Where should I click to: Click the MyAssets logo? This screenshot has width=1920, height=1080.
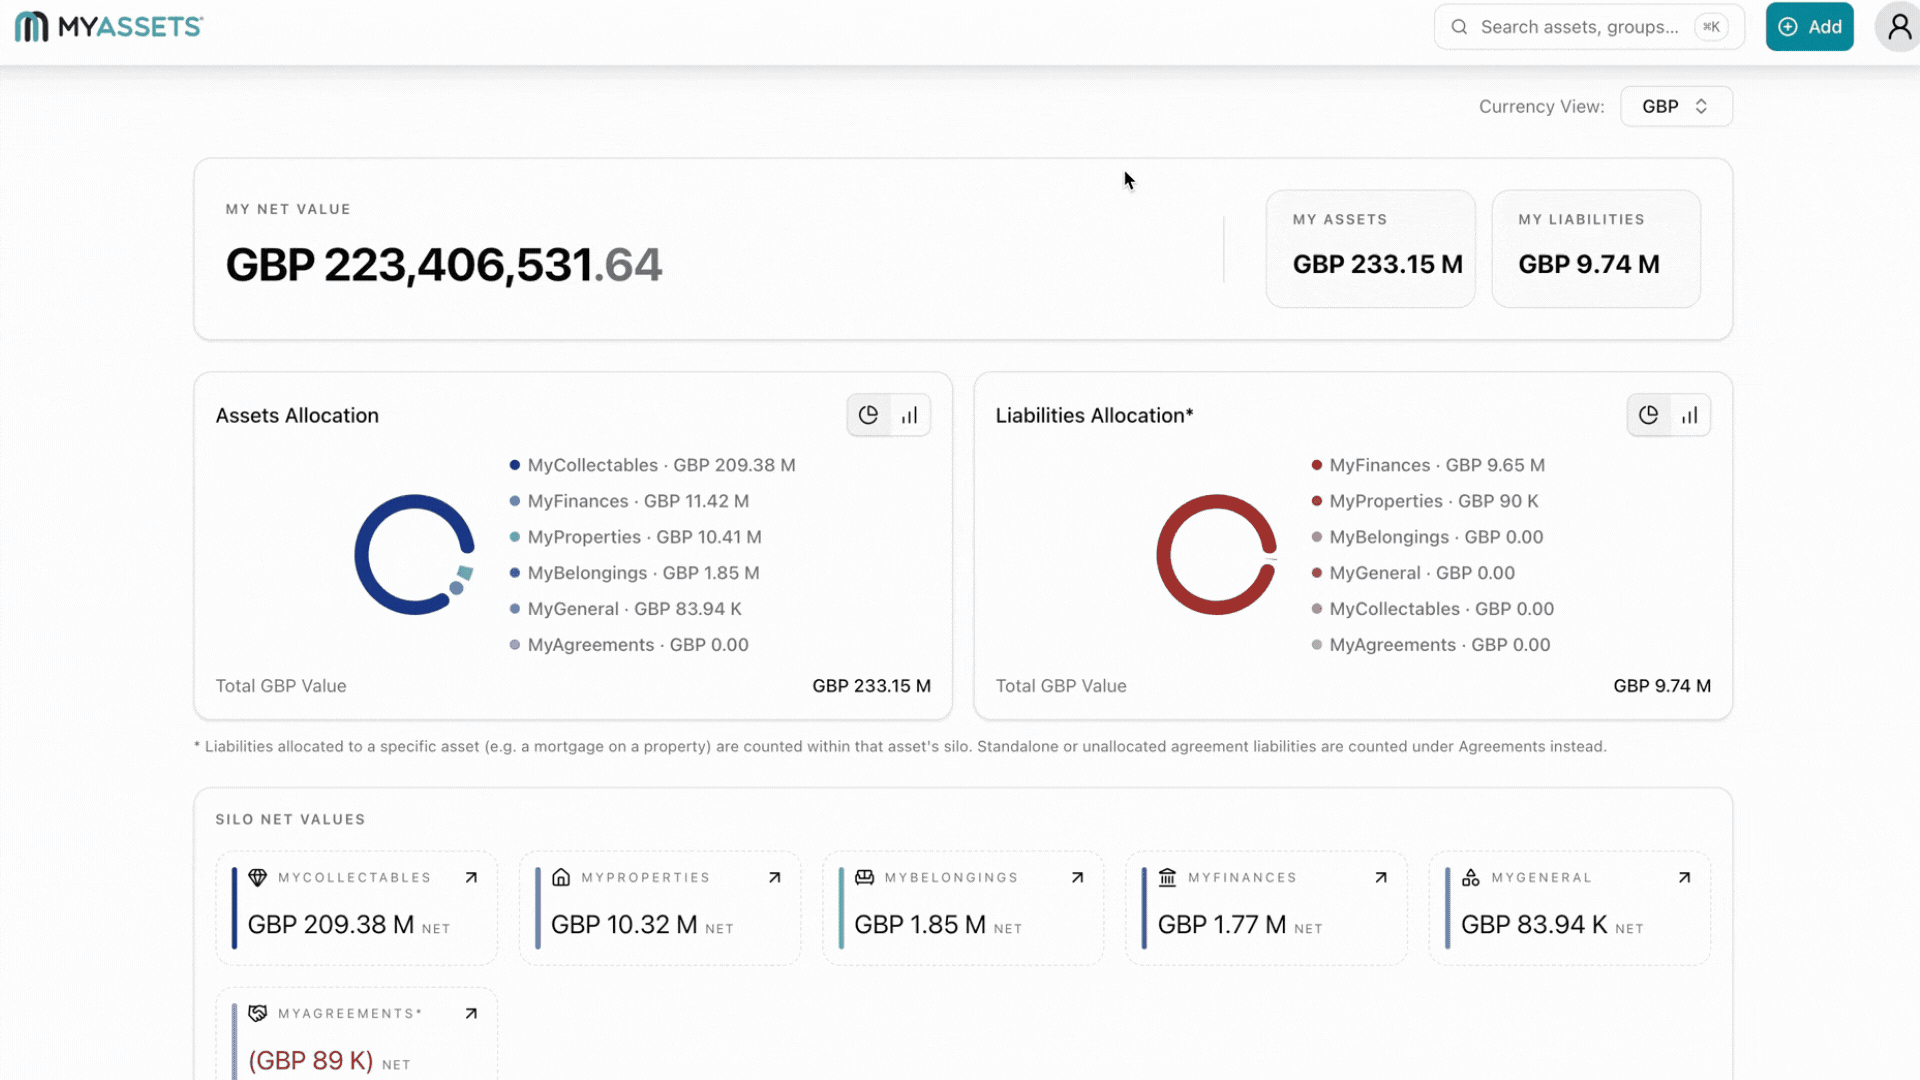[x=109, y=27]
